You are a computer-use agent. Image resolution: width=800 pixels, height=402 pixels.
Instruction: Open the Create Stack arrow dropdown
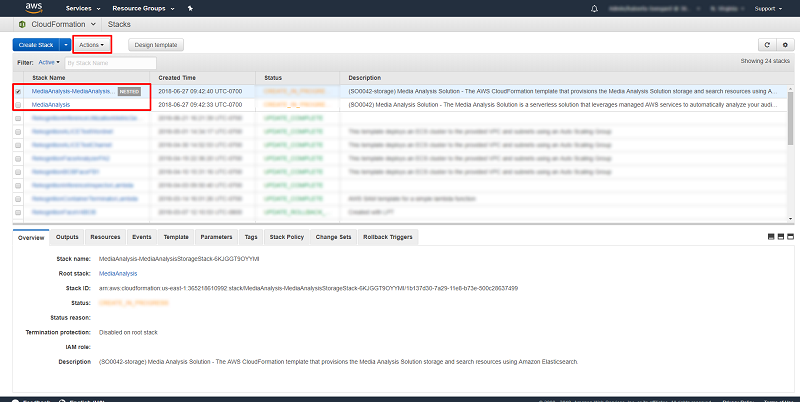coord(65,45)
